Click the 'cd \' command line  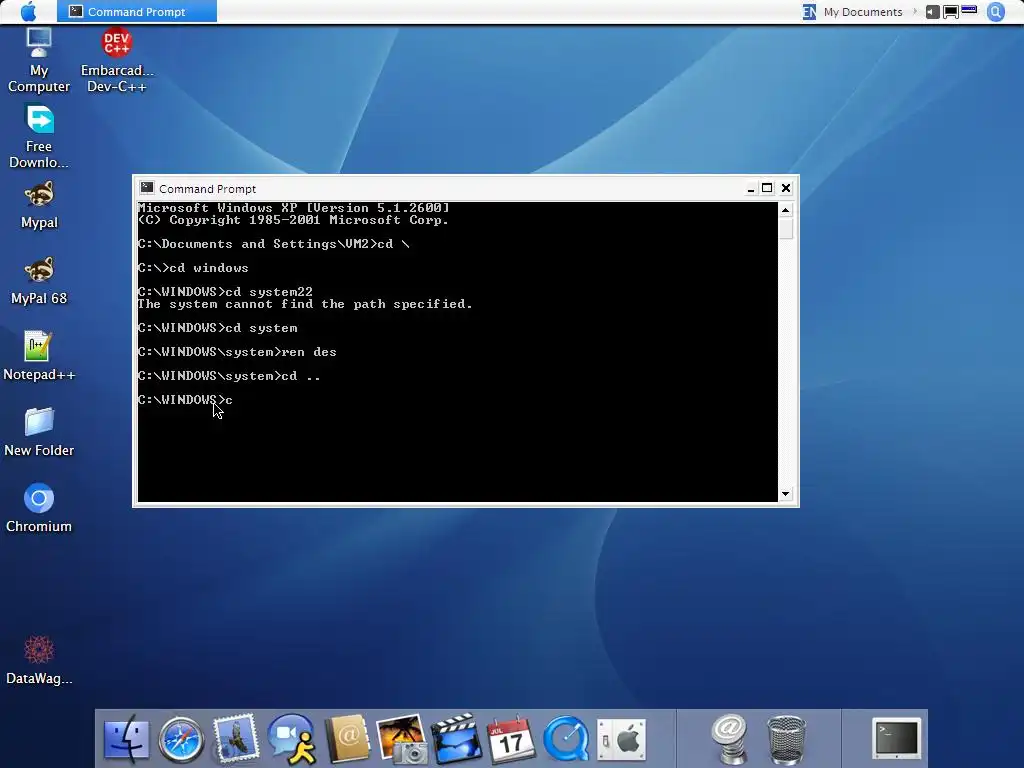274,244
